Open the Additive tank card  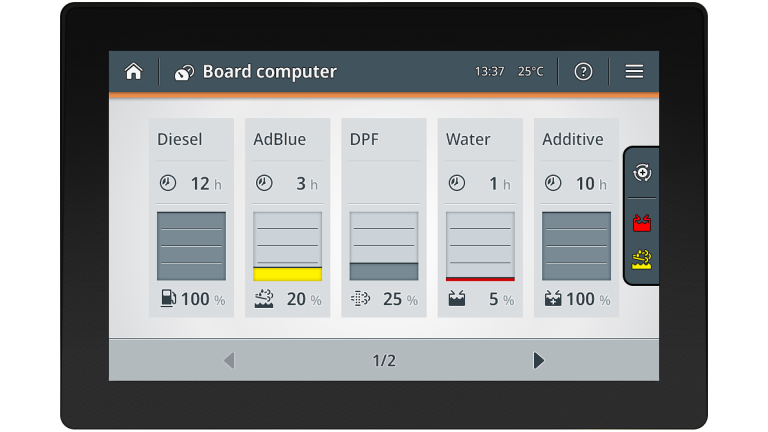pos(576,218)
